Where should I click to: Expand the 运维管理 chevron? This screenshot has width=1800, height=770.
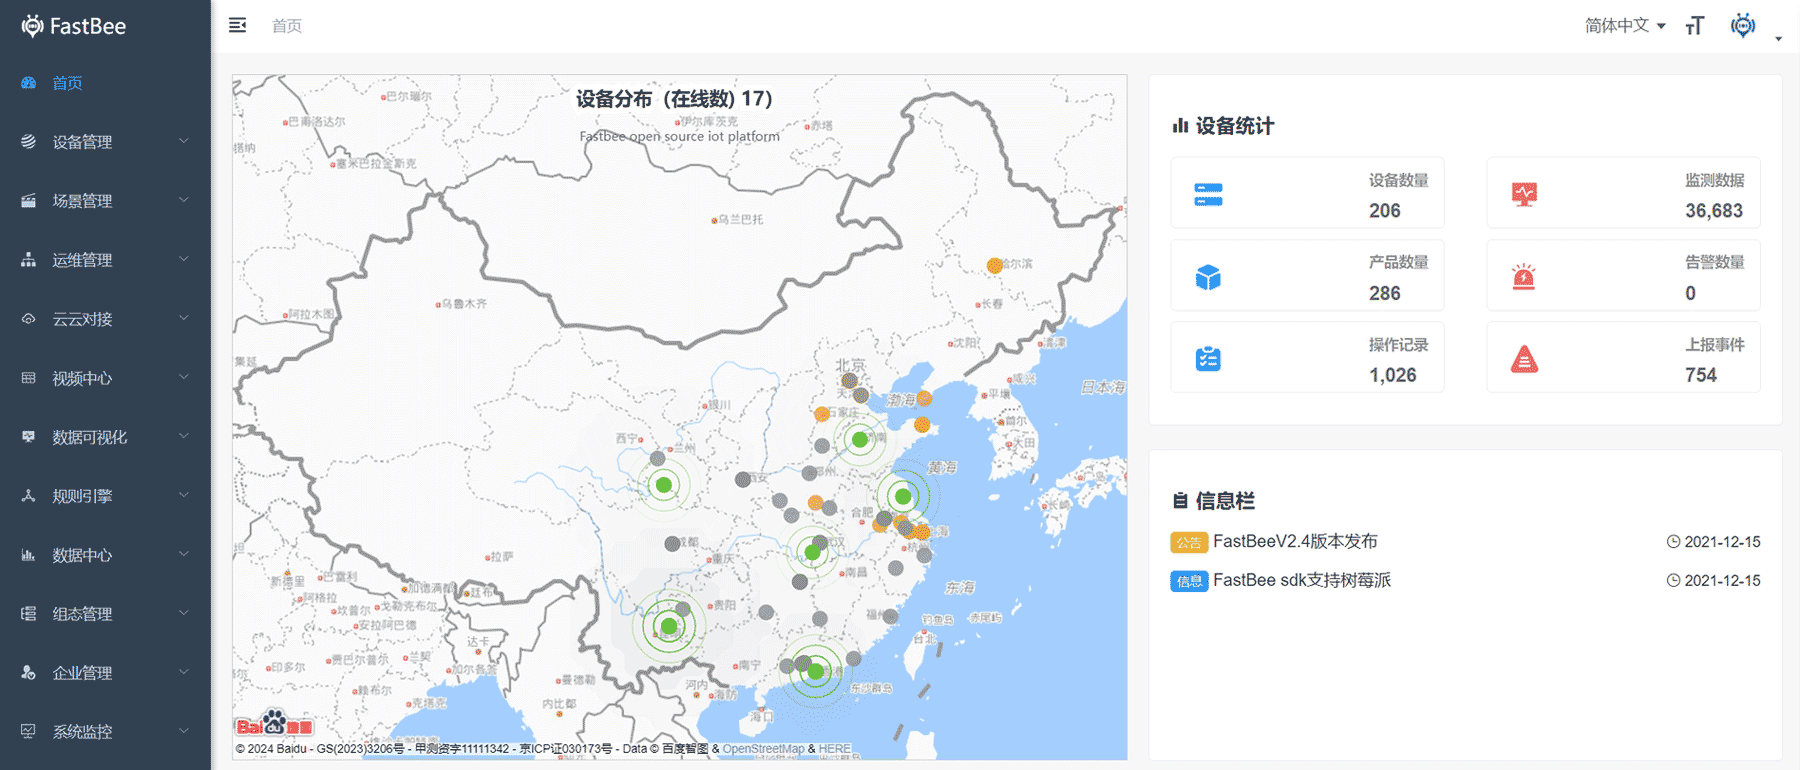[184, 259]
